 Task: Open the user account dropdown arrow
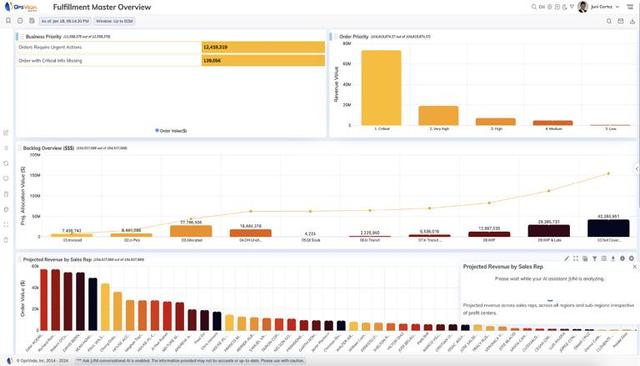coord(617,7)
